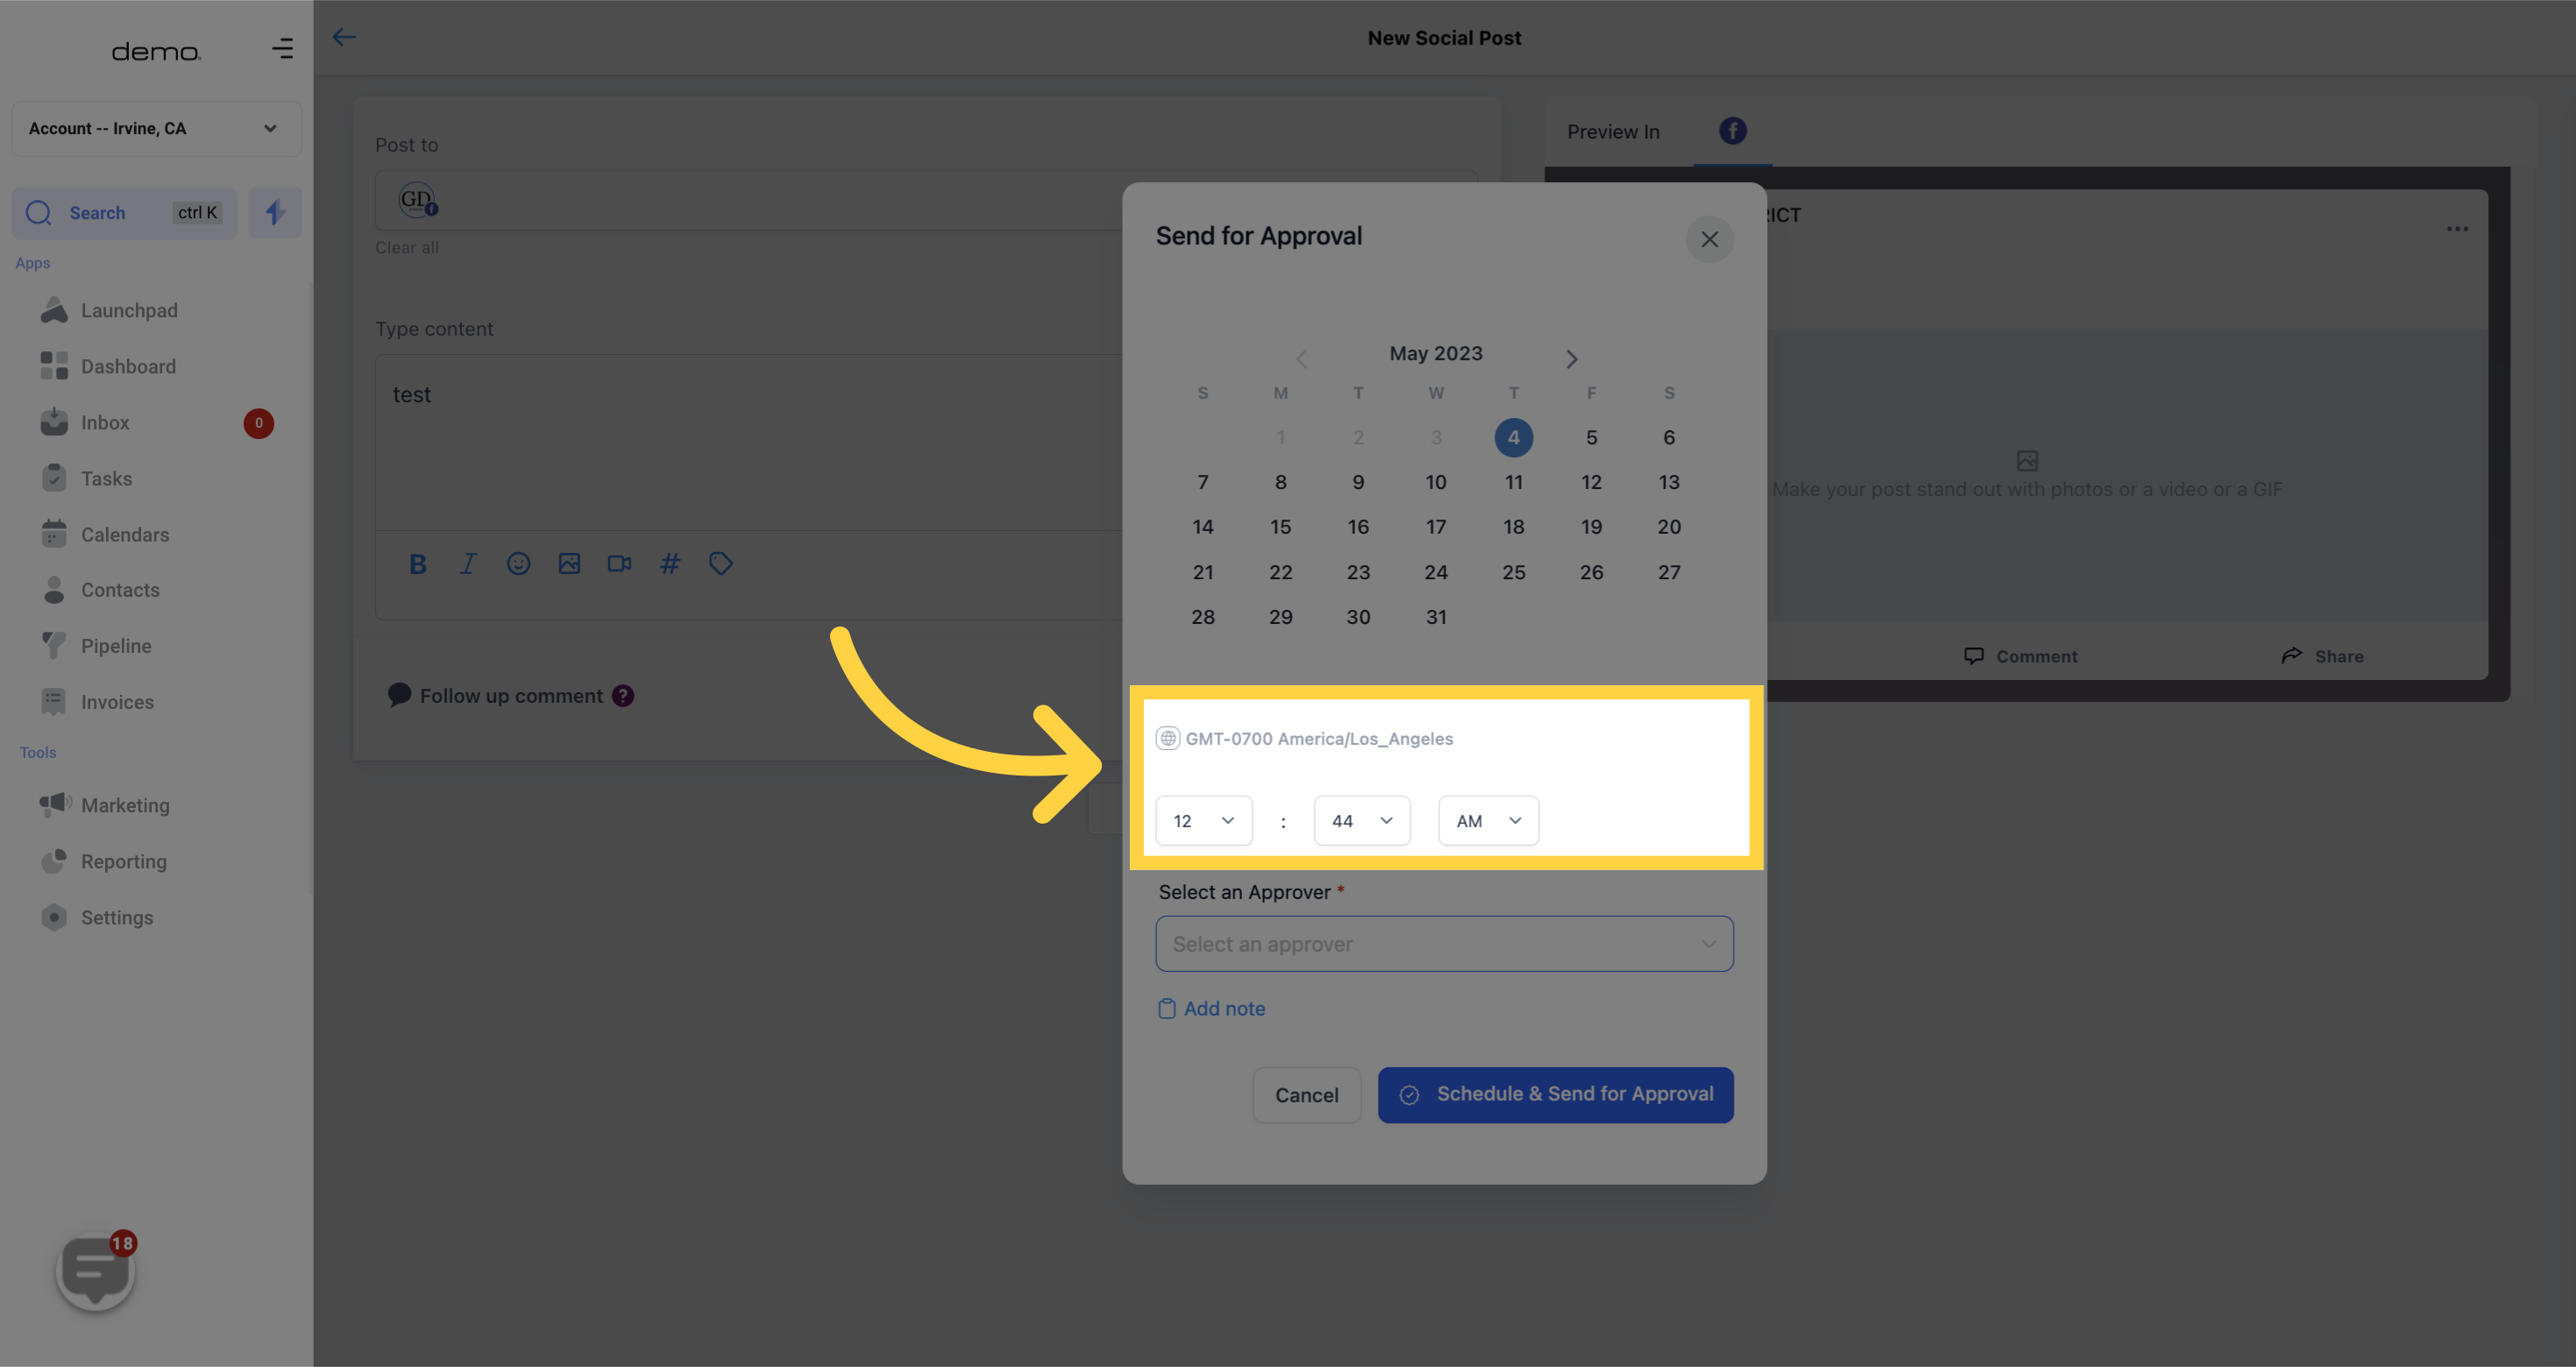This screenshot has height=1367, width=2576.
Task: Click the Image insert icon
Action: (x=569, y=563)
